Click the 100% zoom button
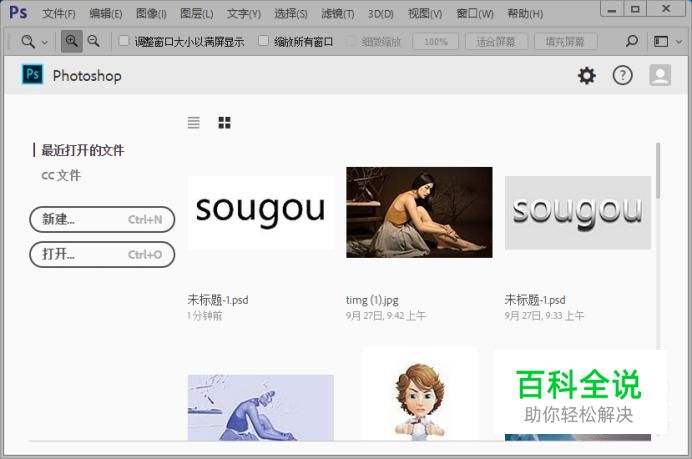Screen dimensions: 692x459 coord(436,42)
